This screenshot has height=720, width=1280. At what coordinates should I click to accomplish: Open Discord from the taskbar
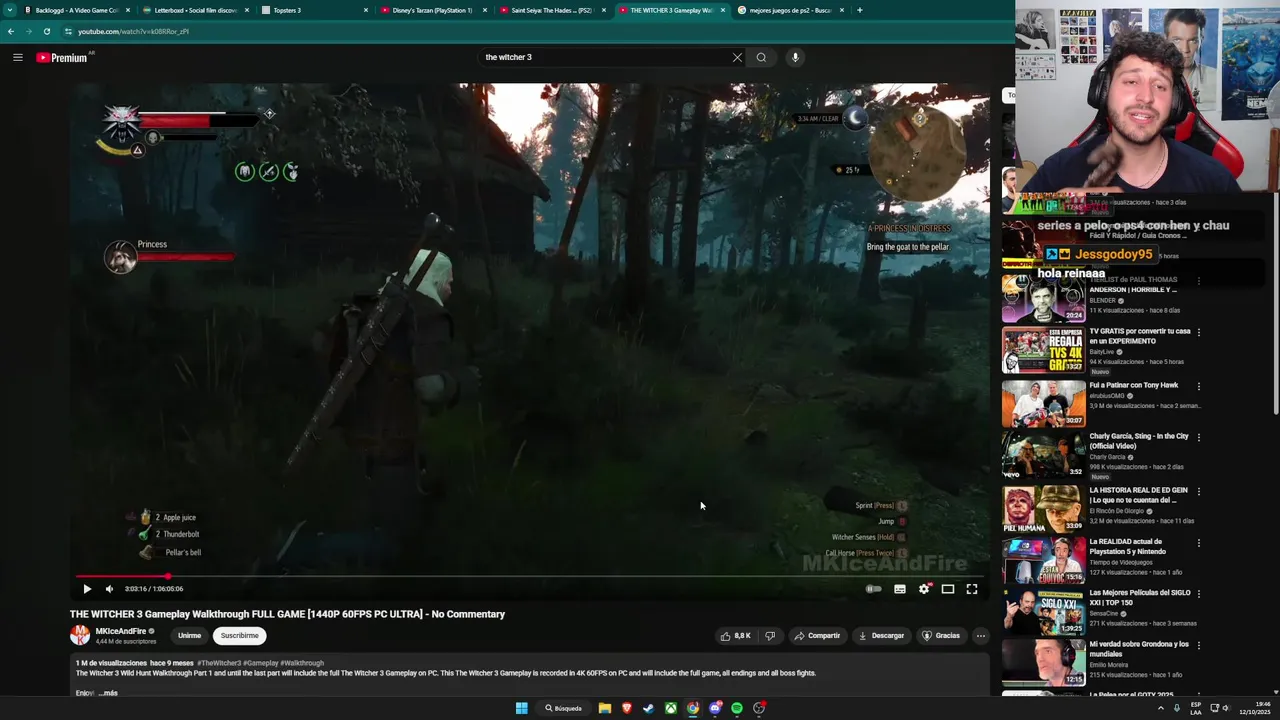[715, 708]
